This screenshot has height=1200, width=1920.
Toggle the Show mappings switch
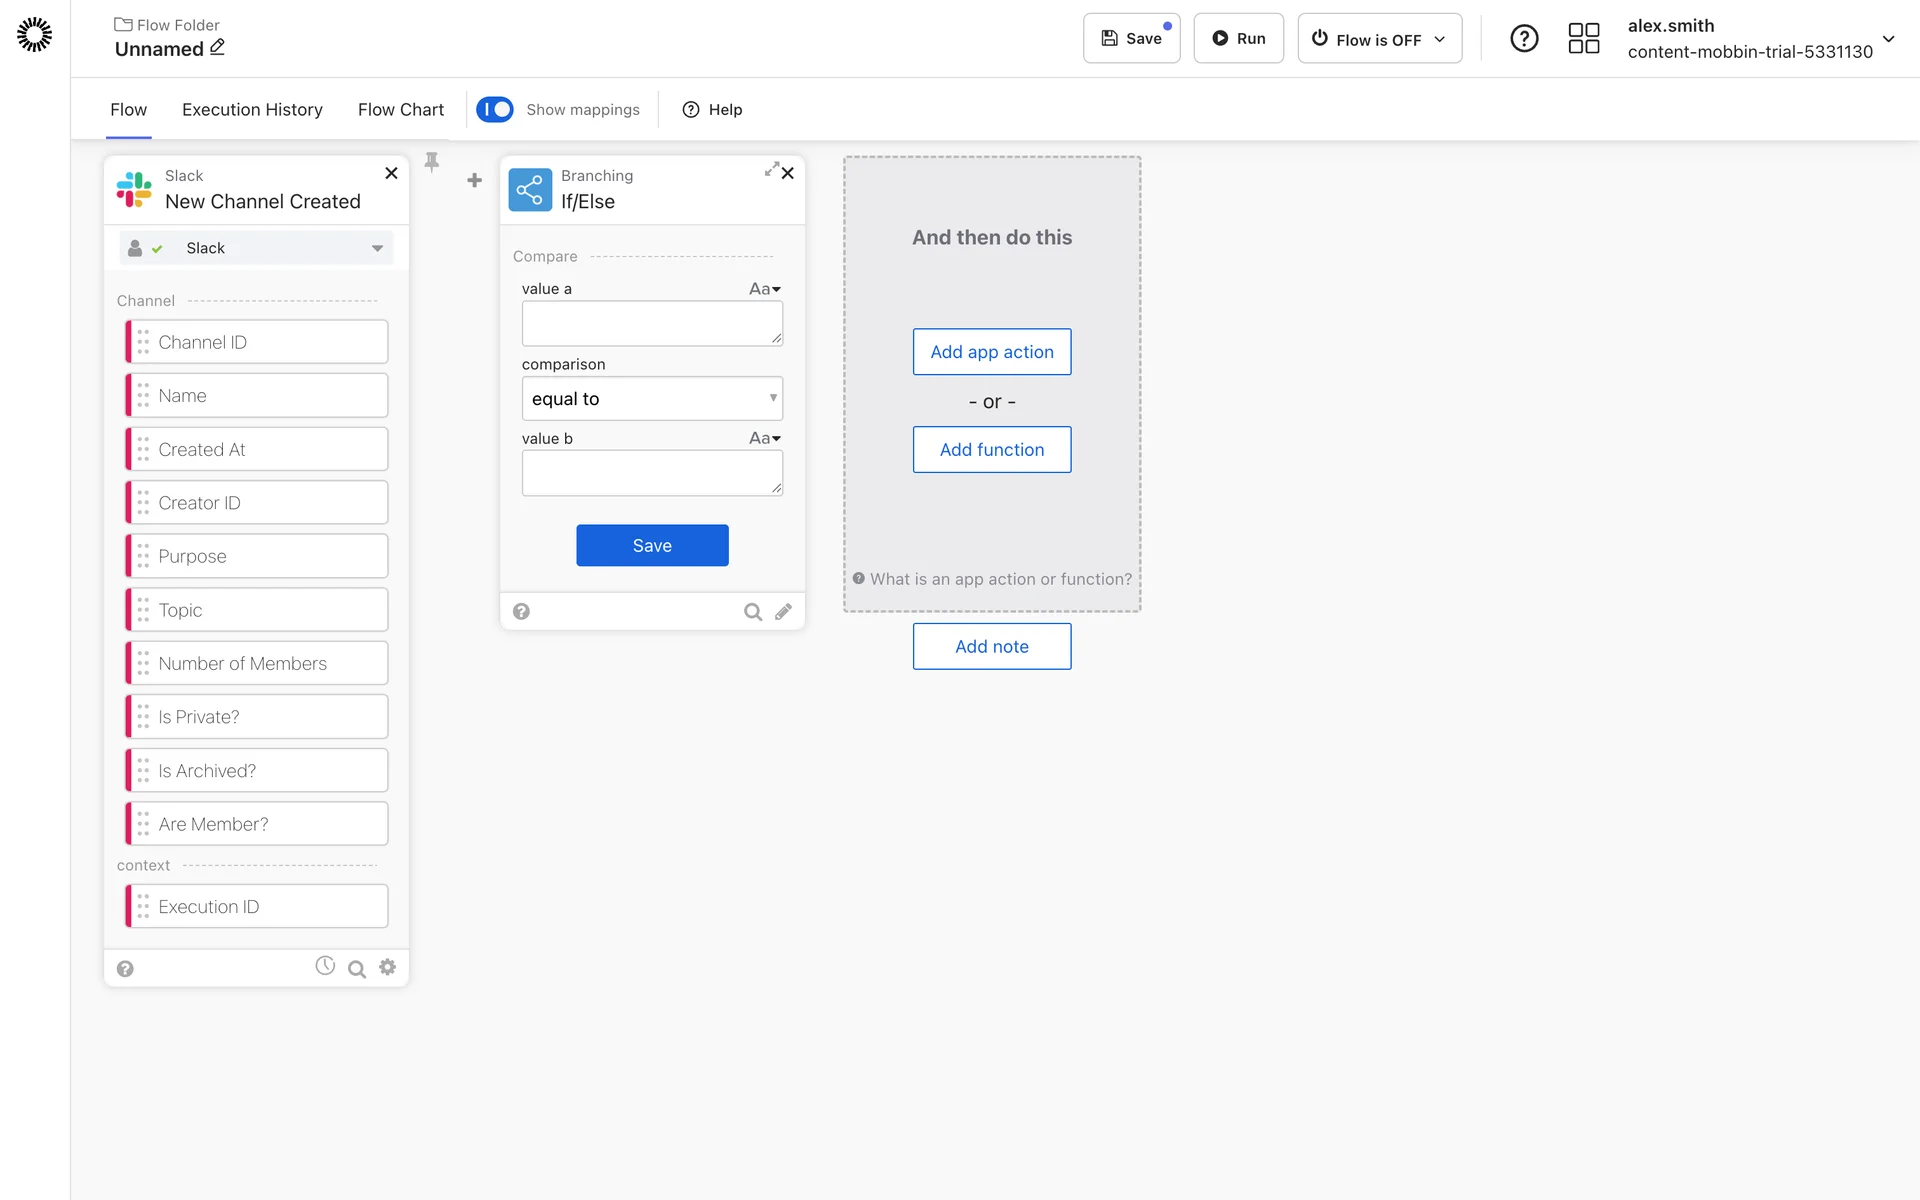pos(495,109)
